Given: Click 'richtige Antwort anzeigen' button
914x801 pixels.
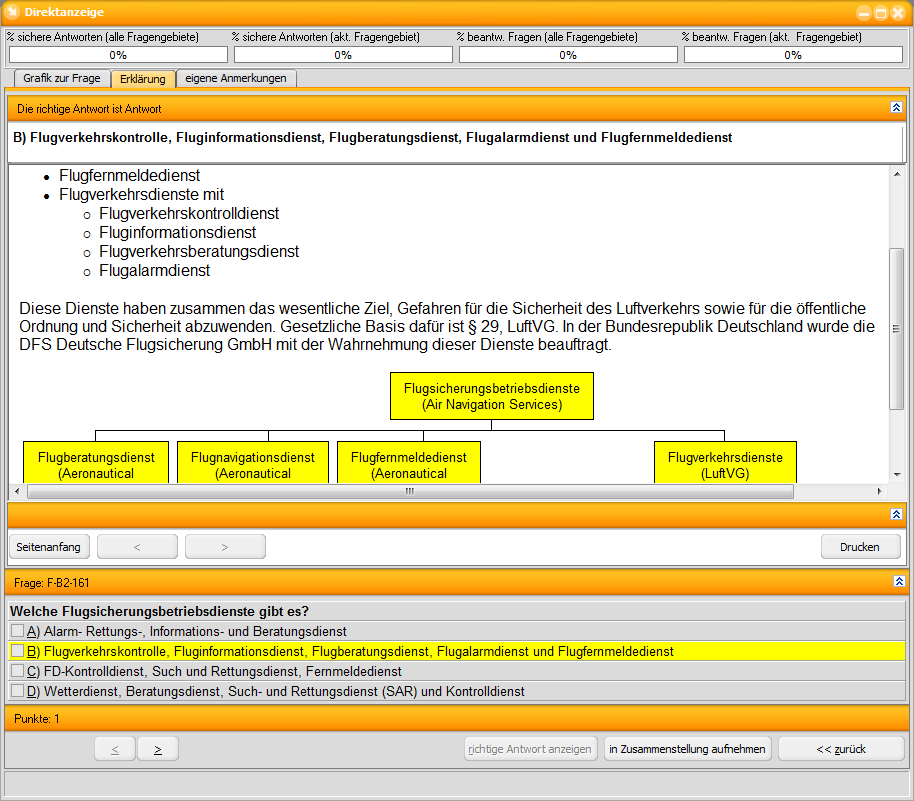Looking at the screenshot, I should 530,749.
